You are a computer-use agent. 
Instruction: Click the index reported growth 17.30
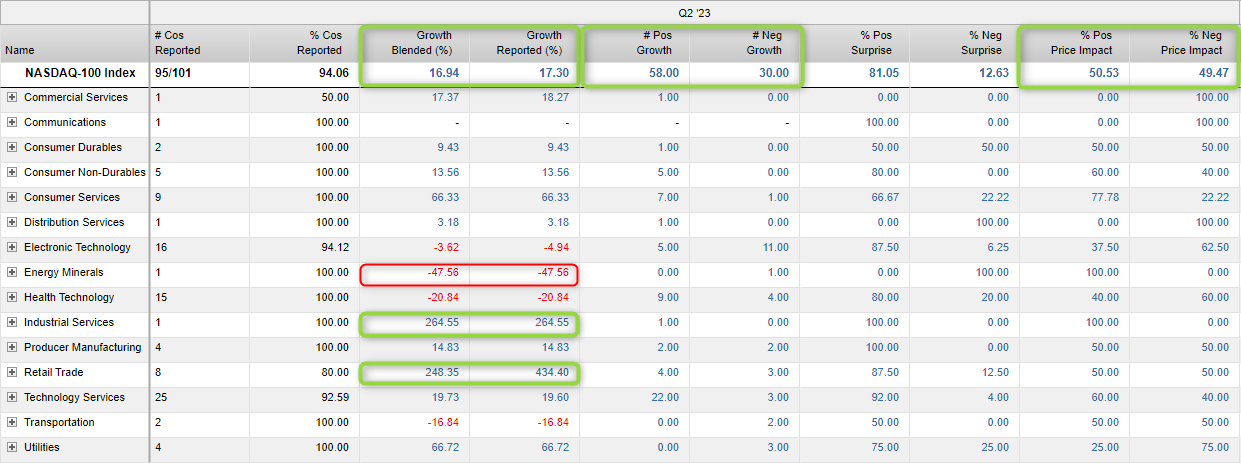(x=553, y=73)
